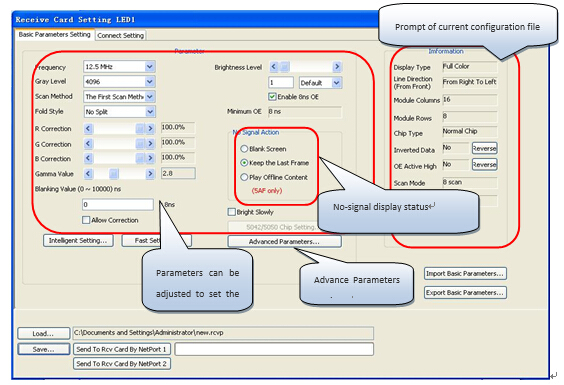Expand the Gray Level dropdown
The height and width of the screenshot is (385, 564).
[150, 82]
